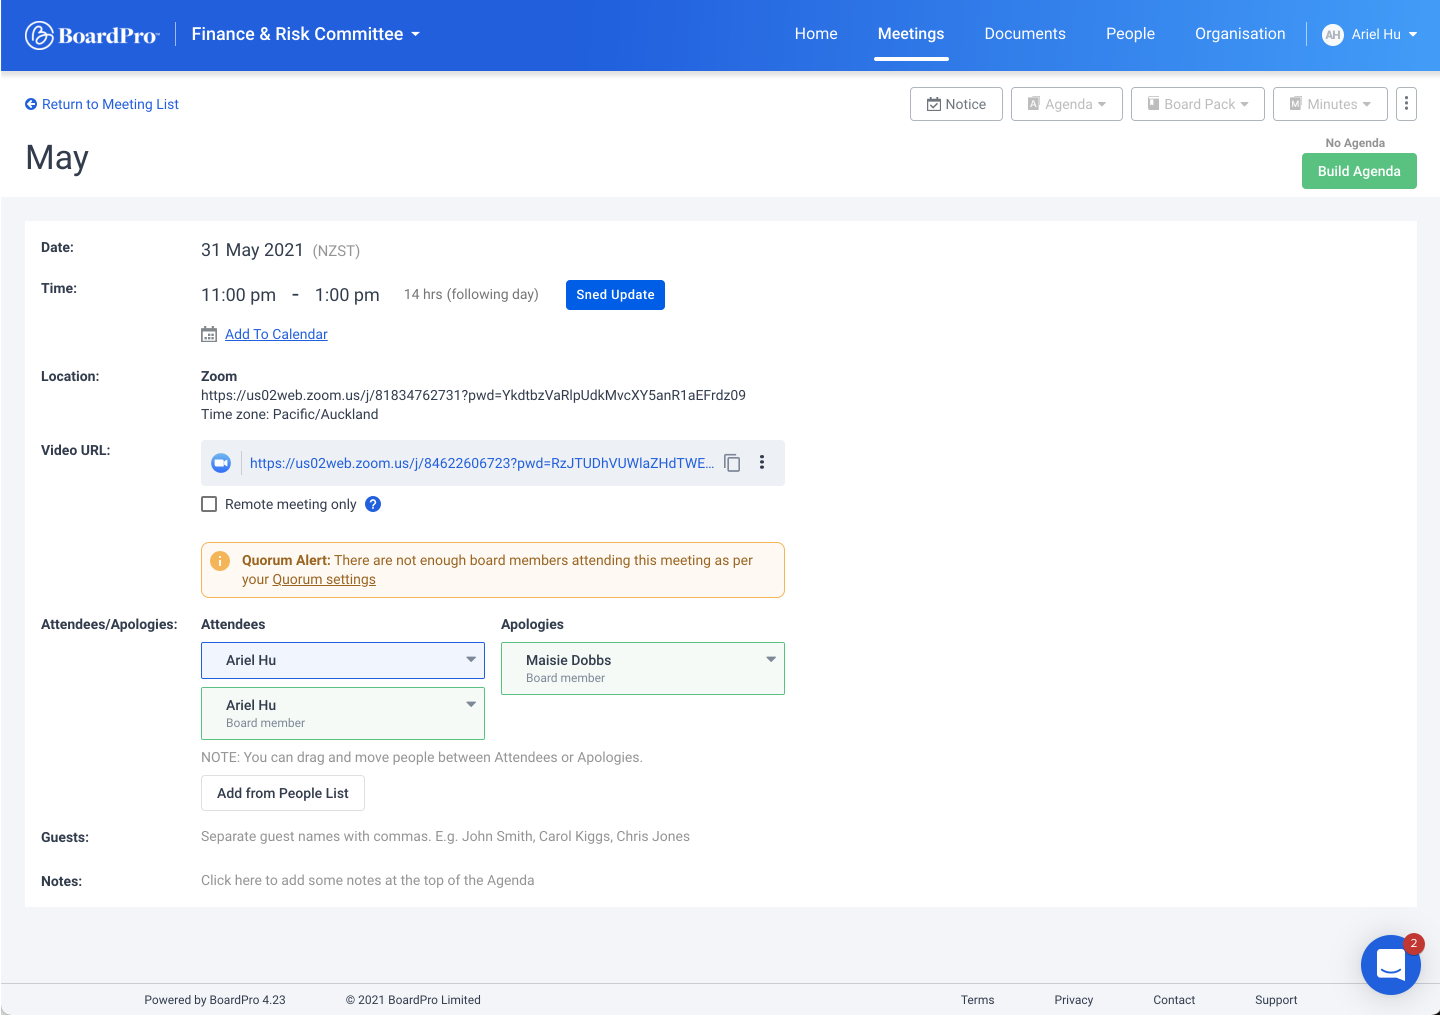Open the chat support bubble
Image resolution: width=1440 pixels, height=1024 pixels.
[x=1390, y=964]
